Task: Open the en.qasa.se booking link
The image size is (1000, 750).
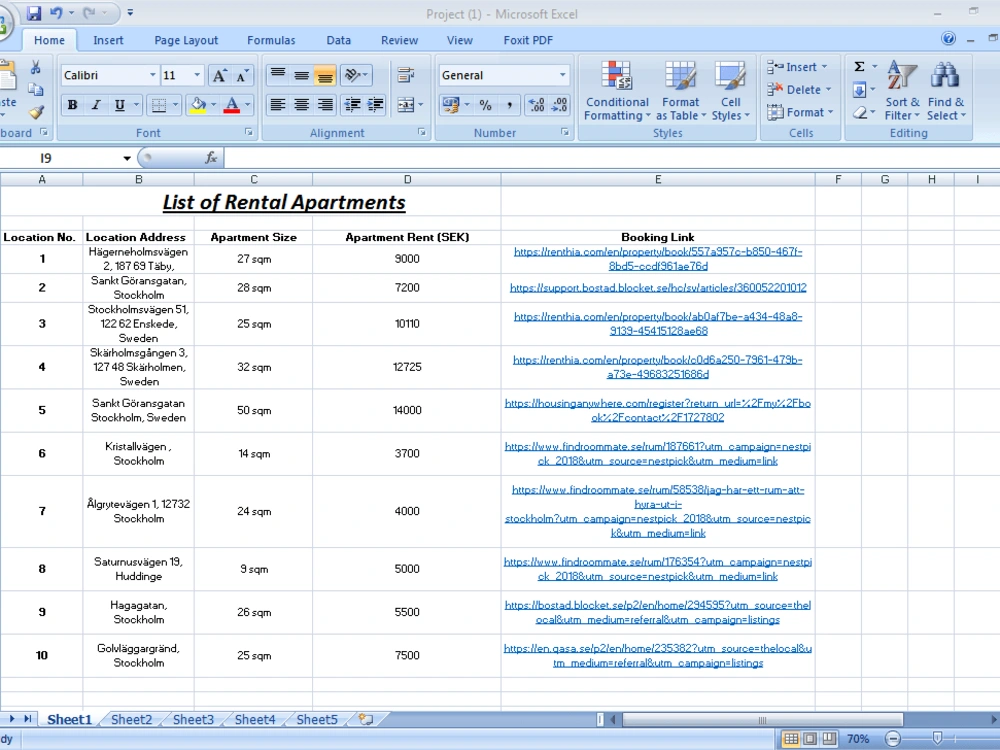Action: pos(658,656)
